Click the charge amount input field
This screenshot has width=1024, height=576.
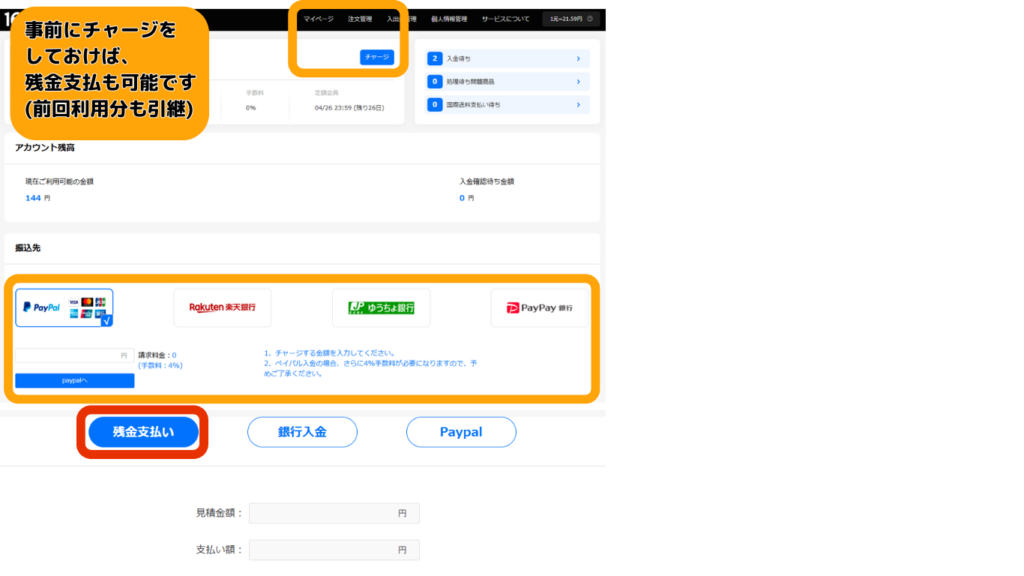68,355
